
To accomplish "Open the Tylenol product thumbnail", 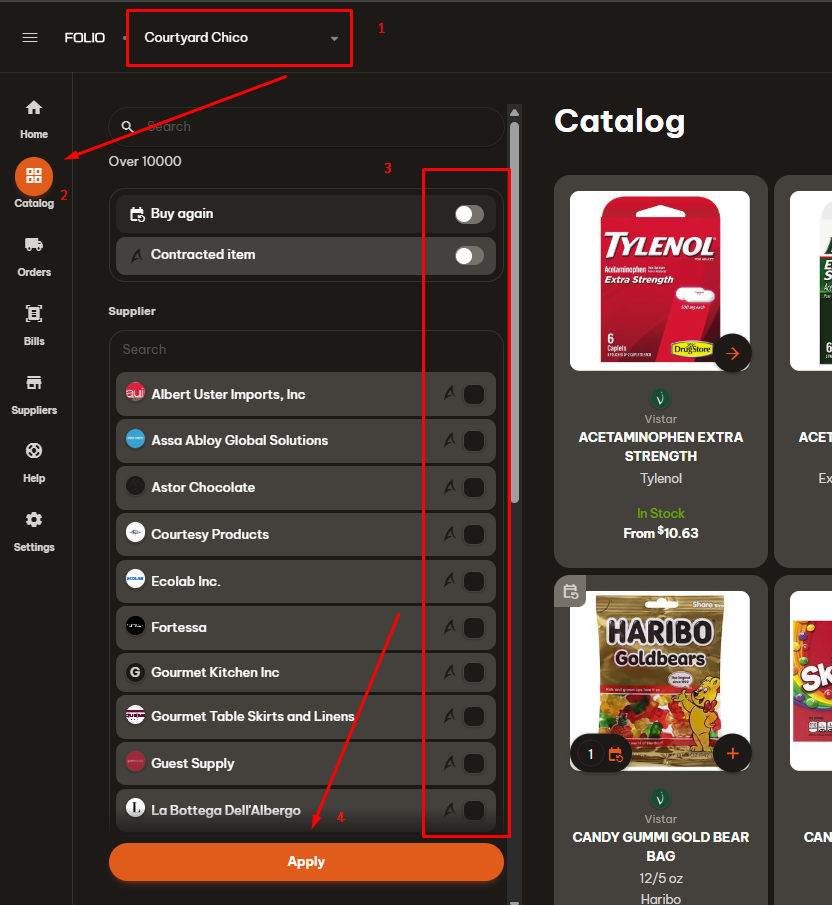I will [x=659, y=280].
